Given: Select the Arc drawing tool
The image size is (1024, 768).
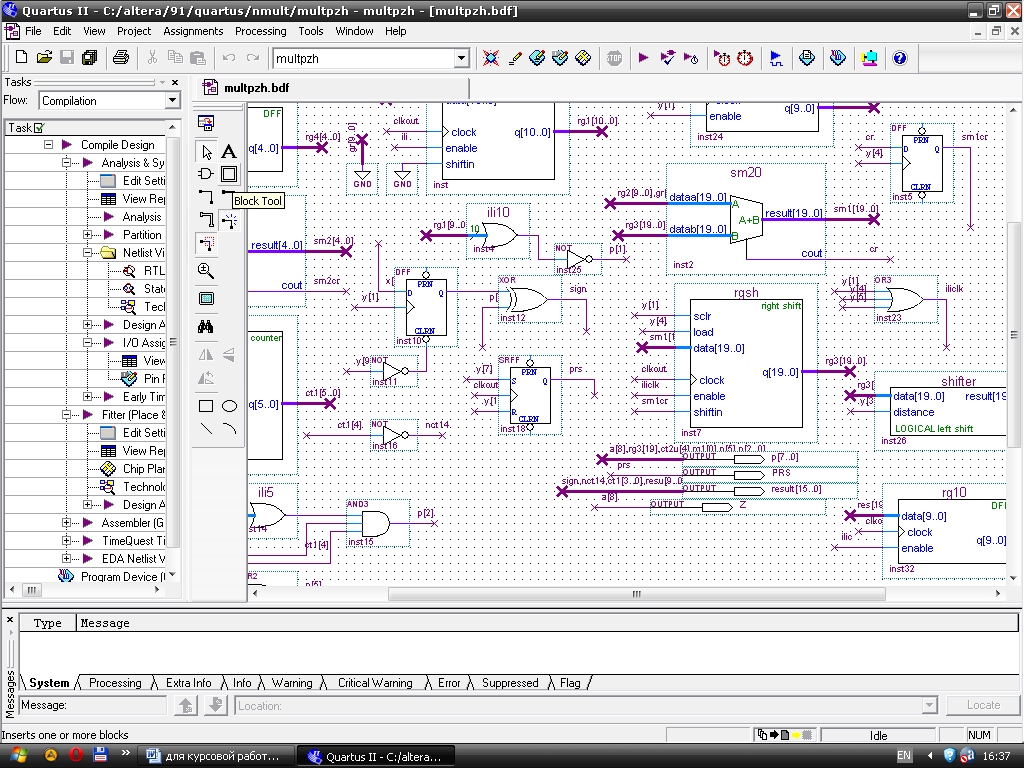Looking at the screenshot, I should click(x=229, y=429).
